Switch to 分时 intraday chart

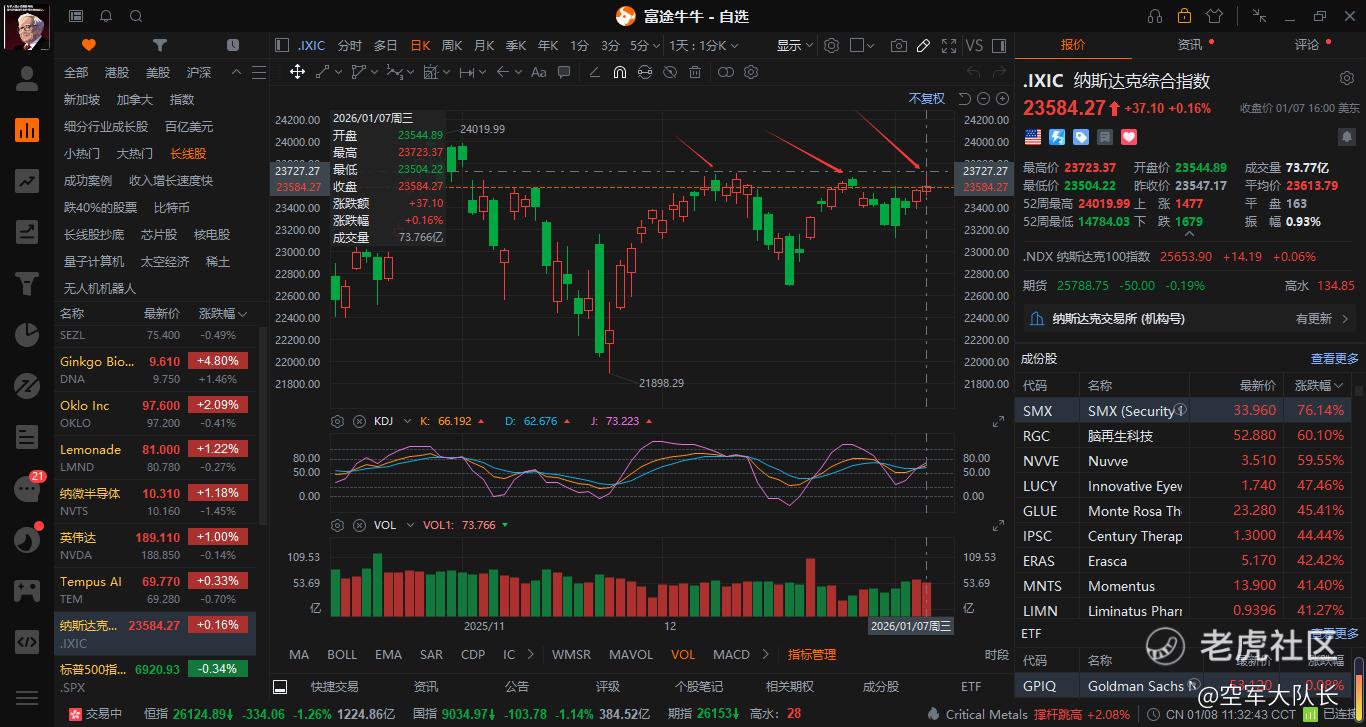349,46
